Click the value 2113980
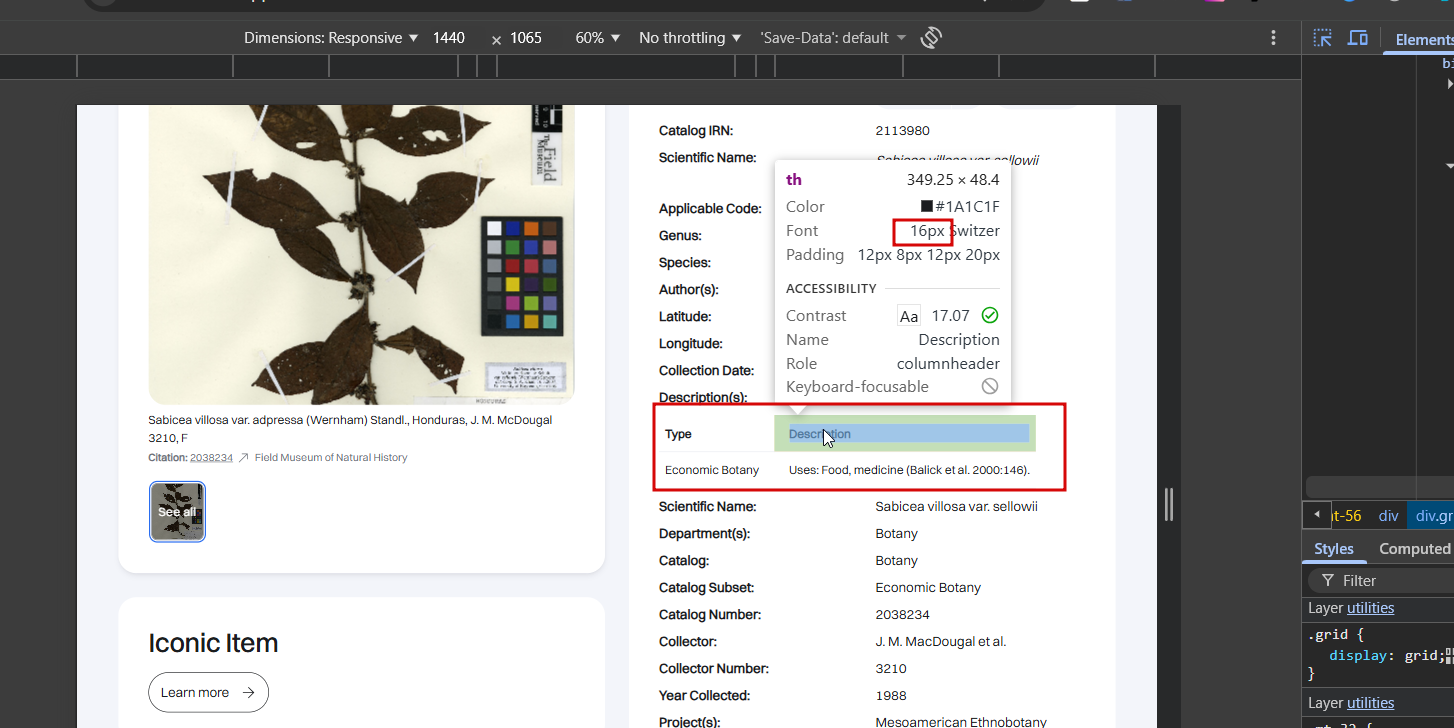The width and height of the screenshot is (1454, 728). (x=902, y=131)
